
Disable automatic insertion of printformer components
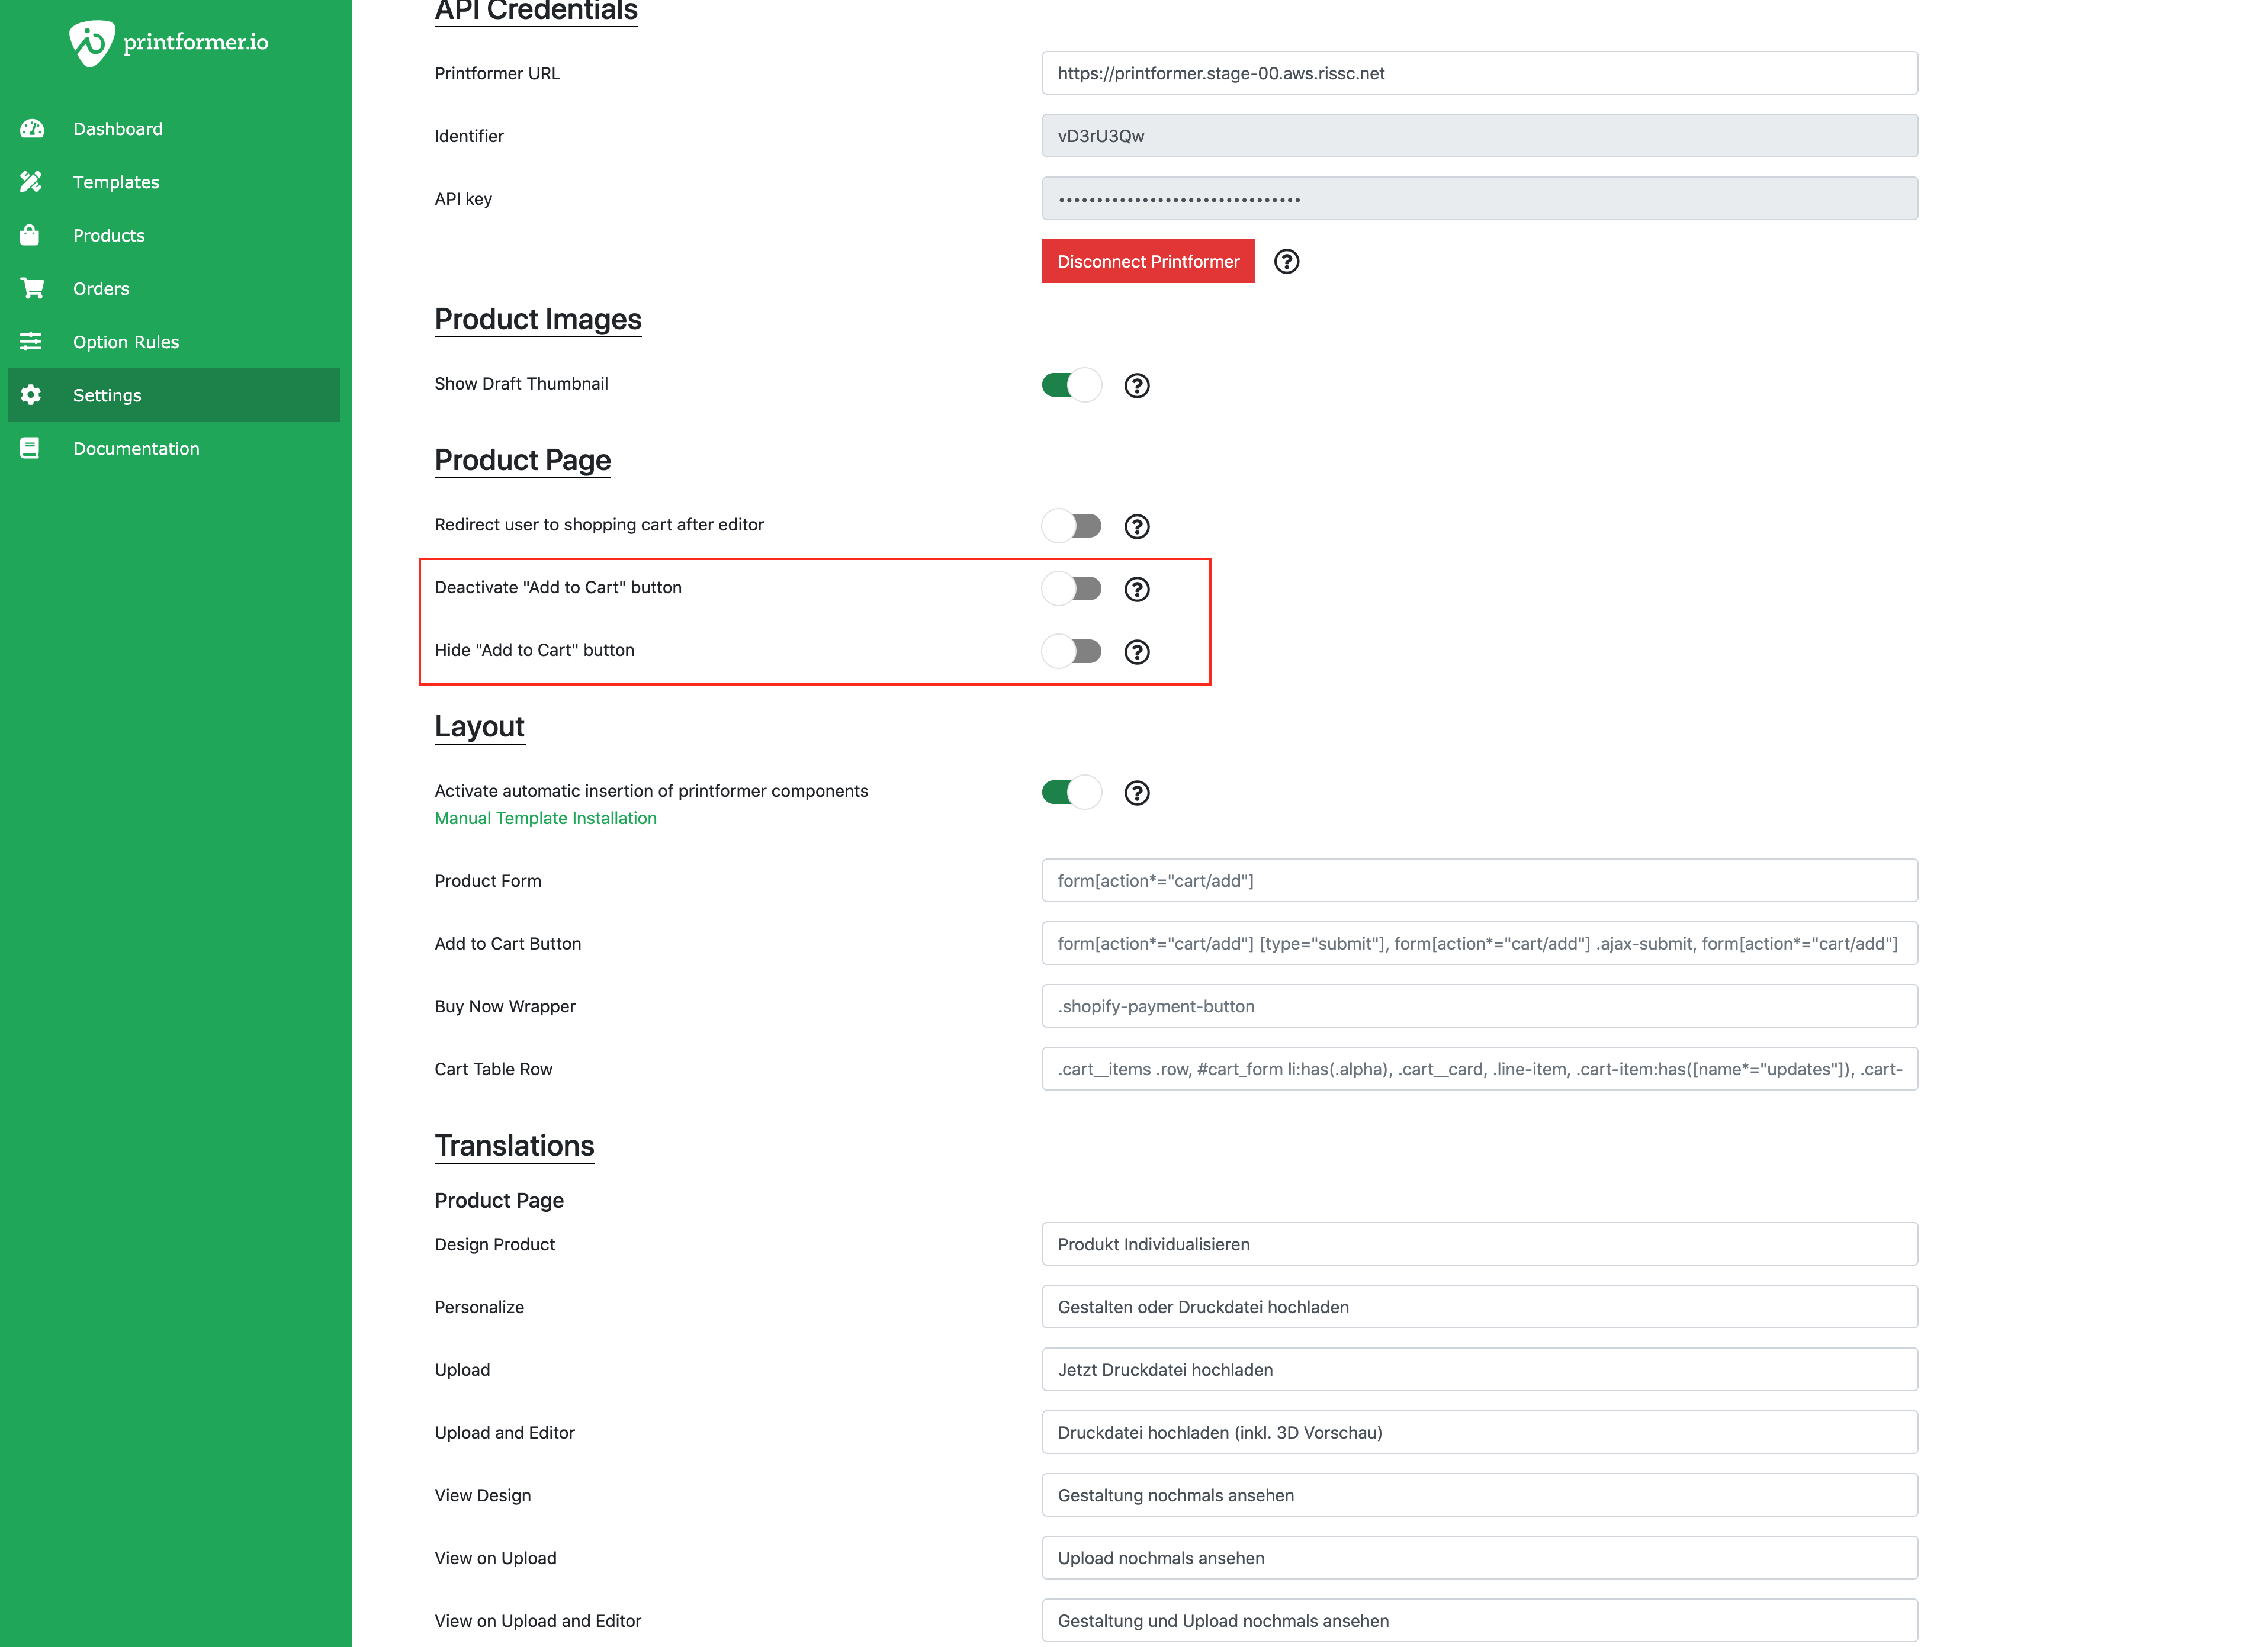click(1071, 793)
